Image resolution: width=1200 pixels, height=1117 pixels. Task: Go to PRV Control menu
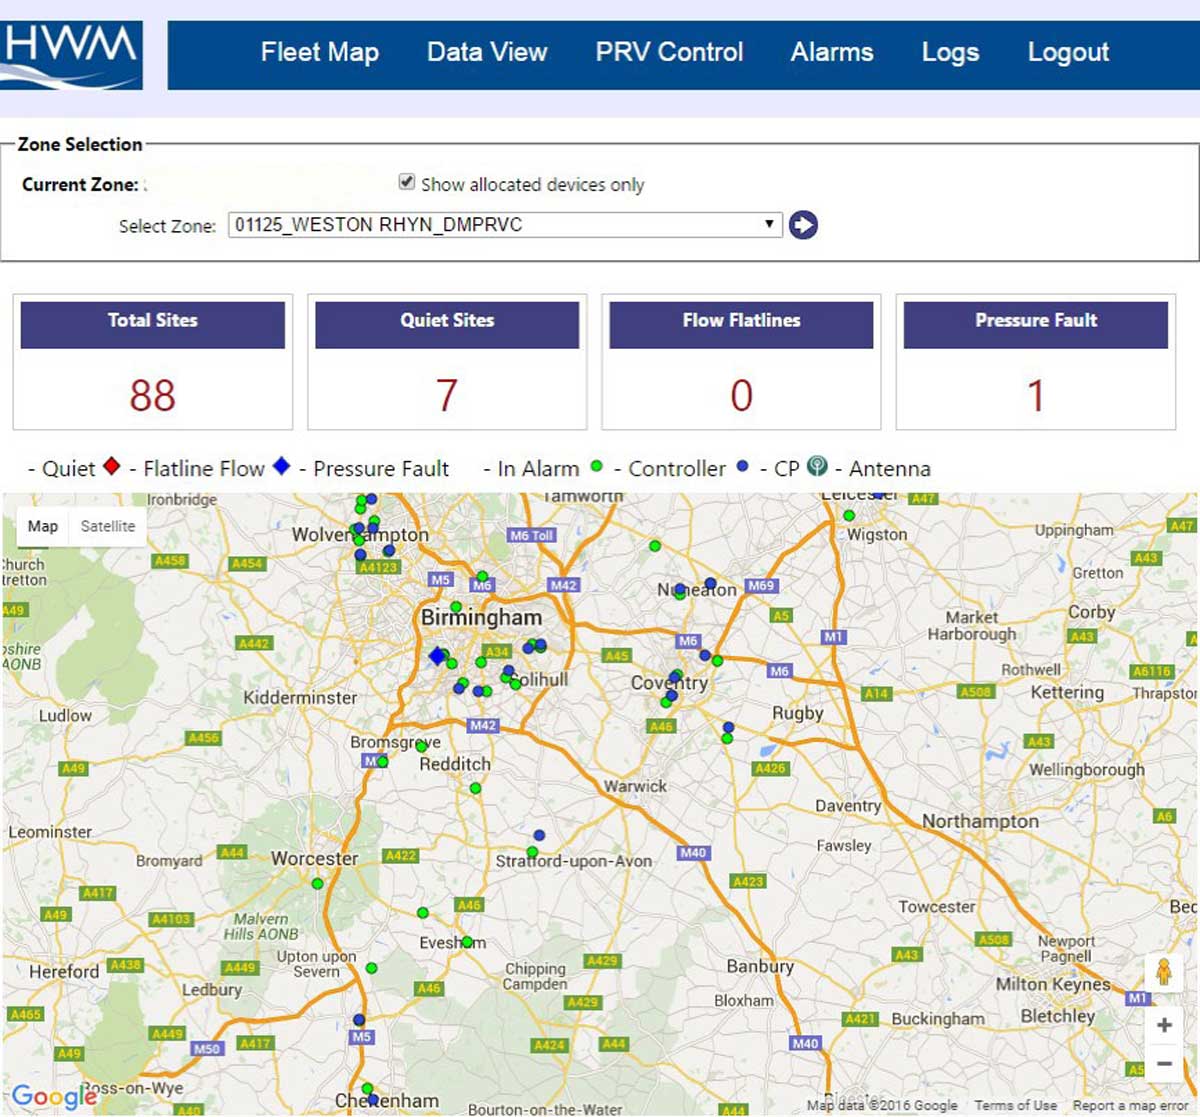click(x=669, y=52)
